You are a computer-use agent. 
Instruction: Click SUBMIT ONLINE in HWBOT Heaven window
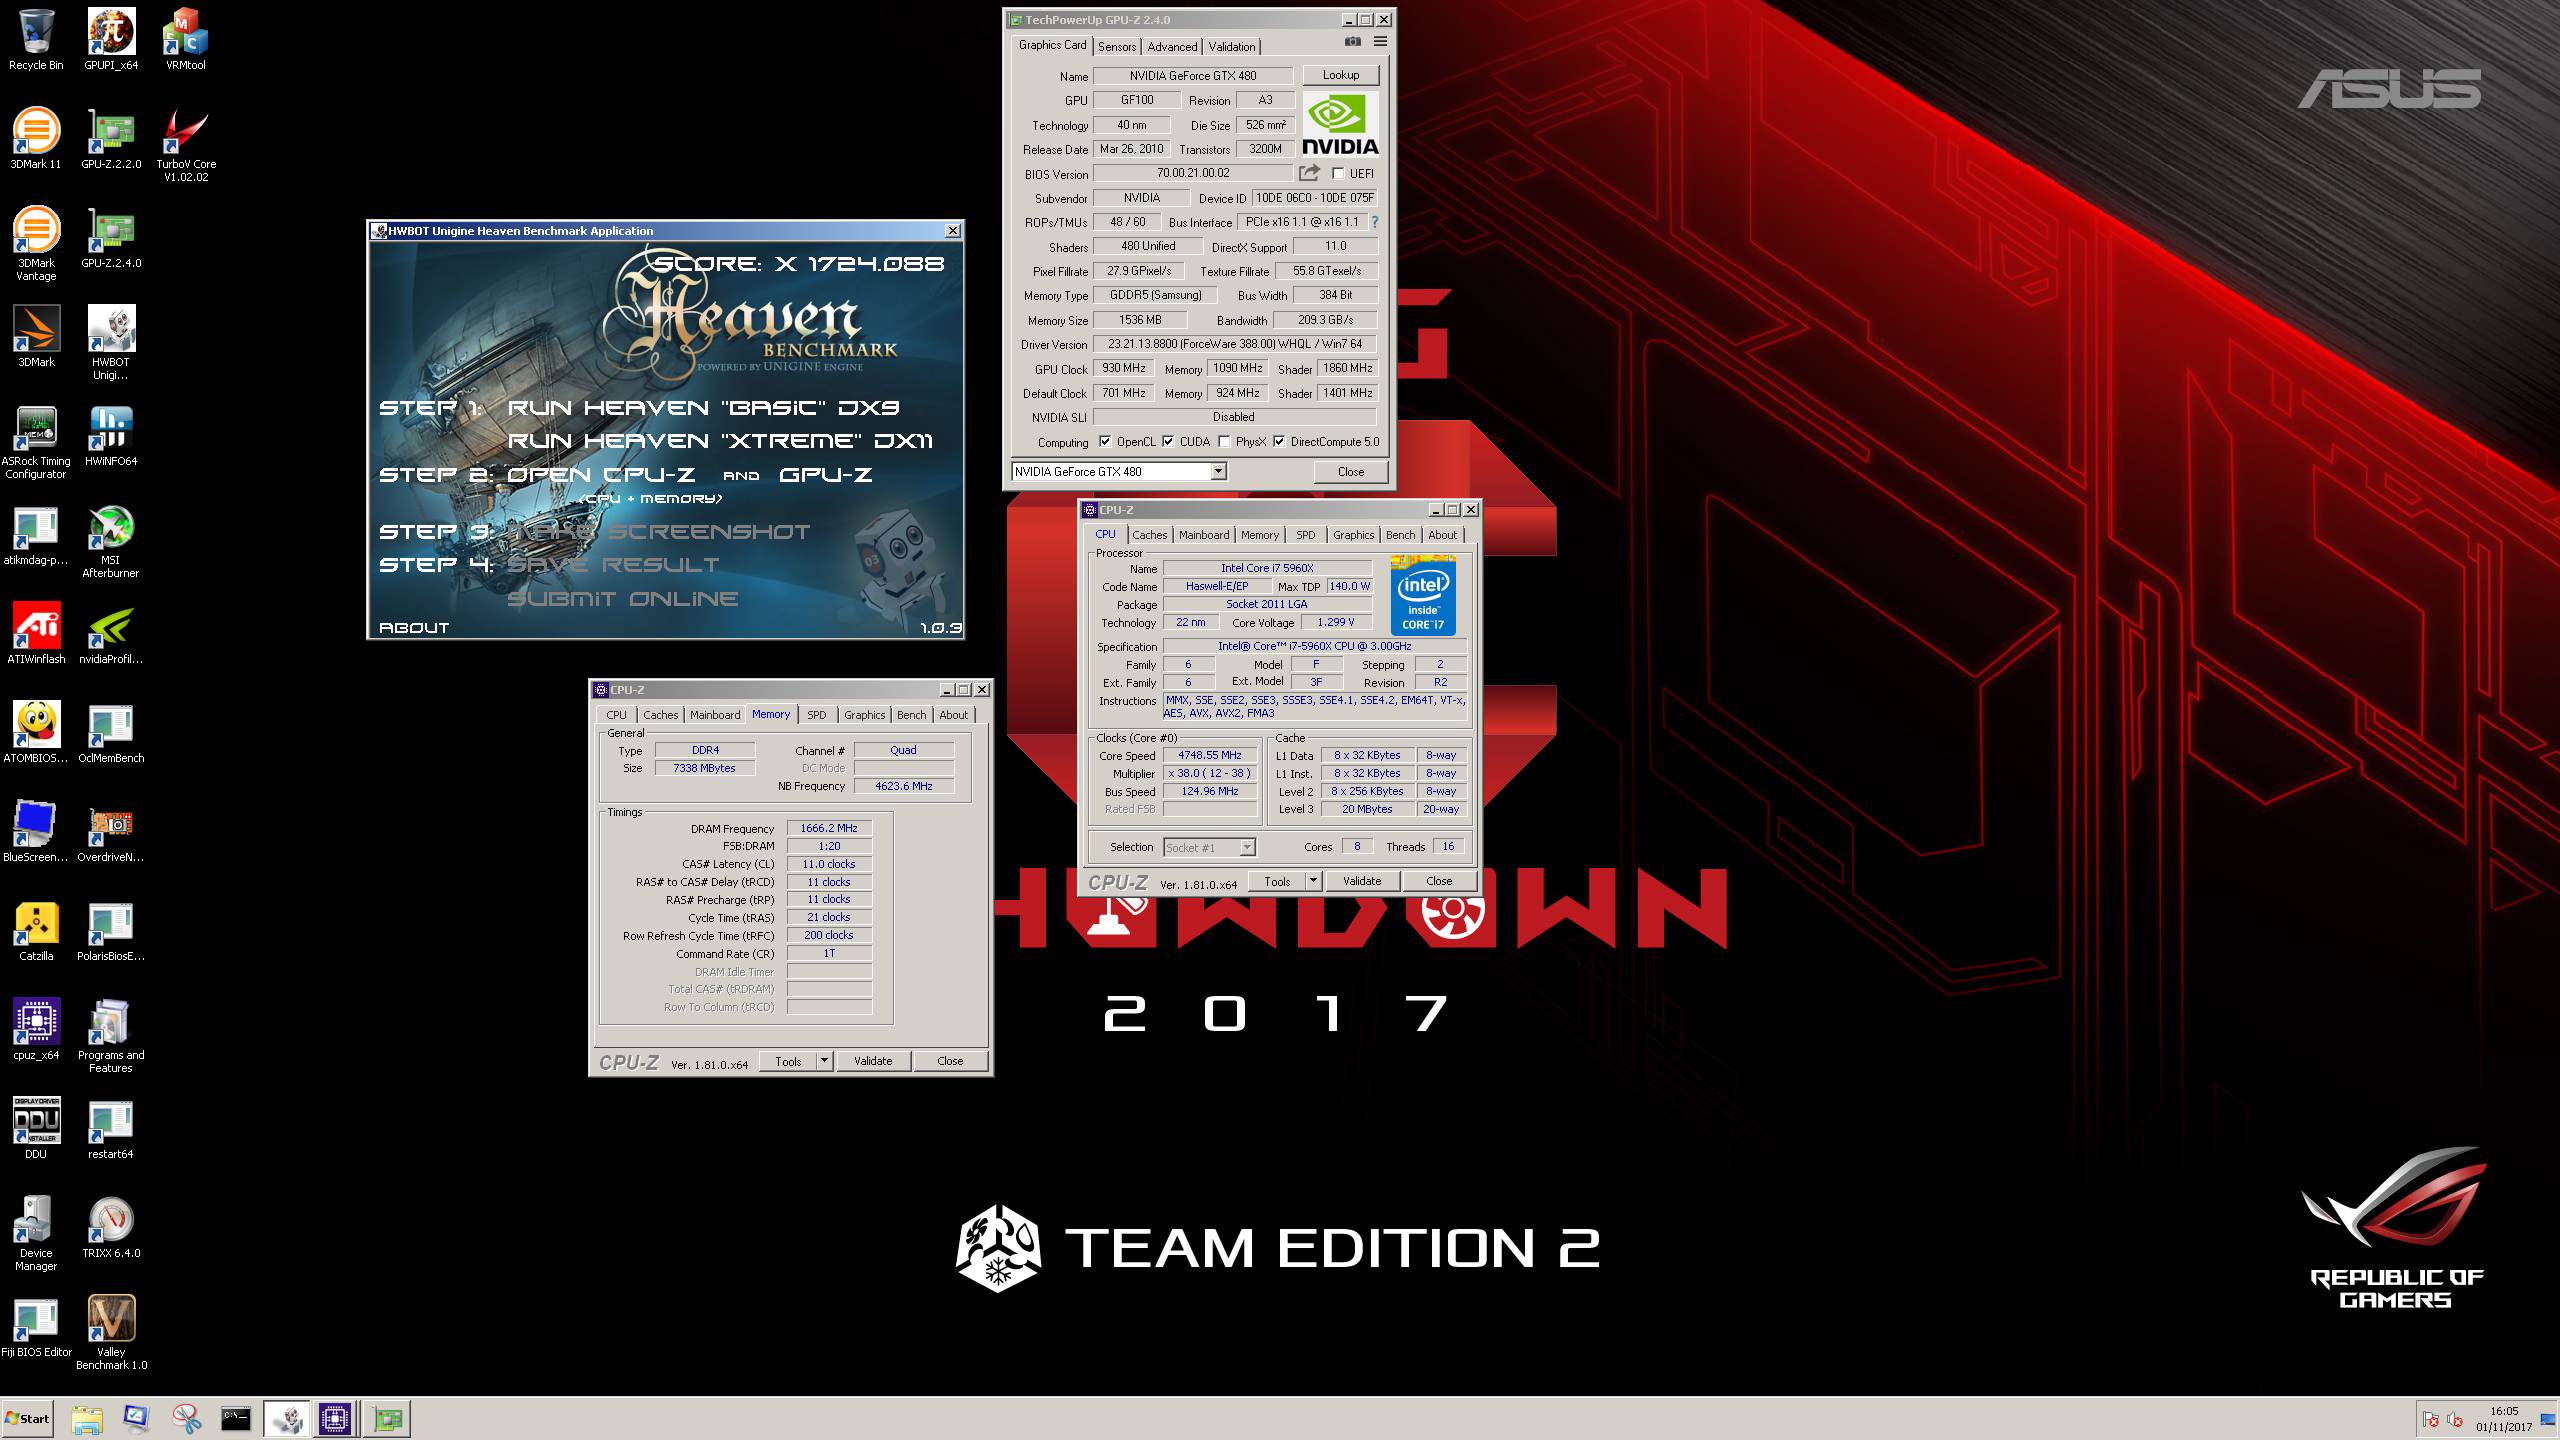(622, 599)
